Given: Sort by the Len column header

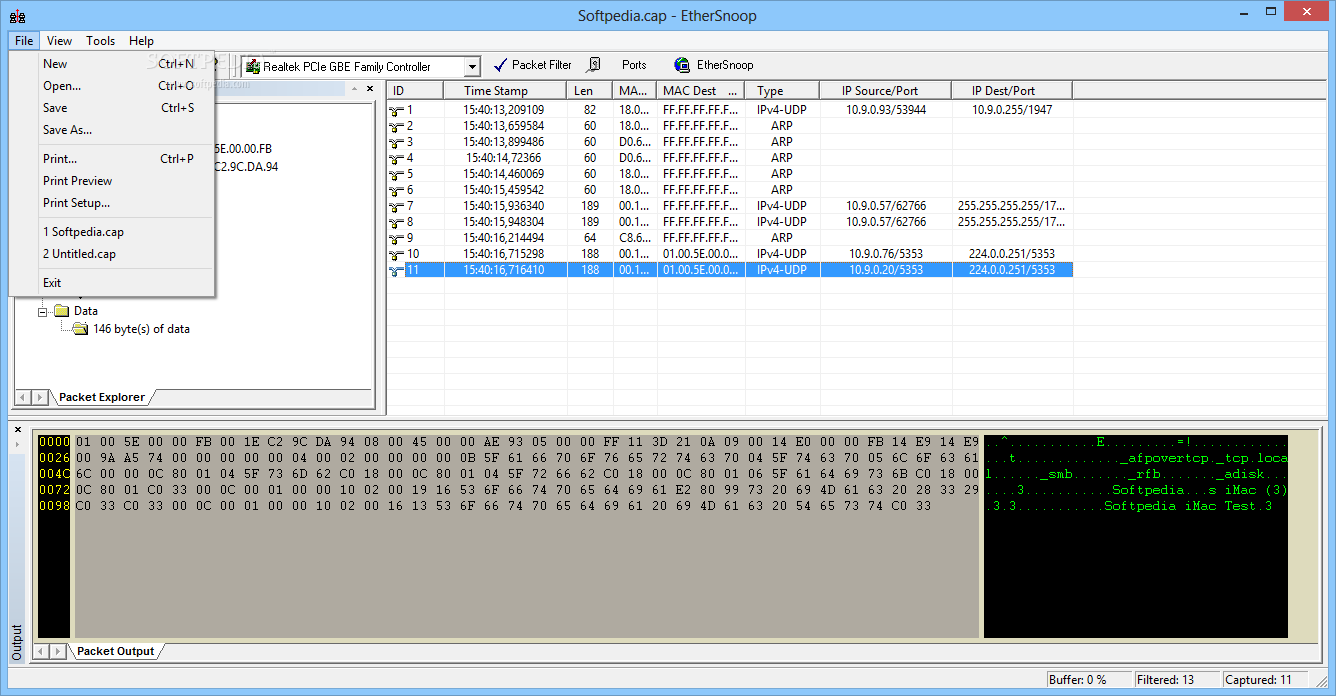Looking at the screenshot, I should point(590,91).
